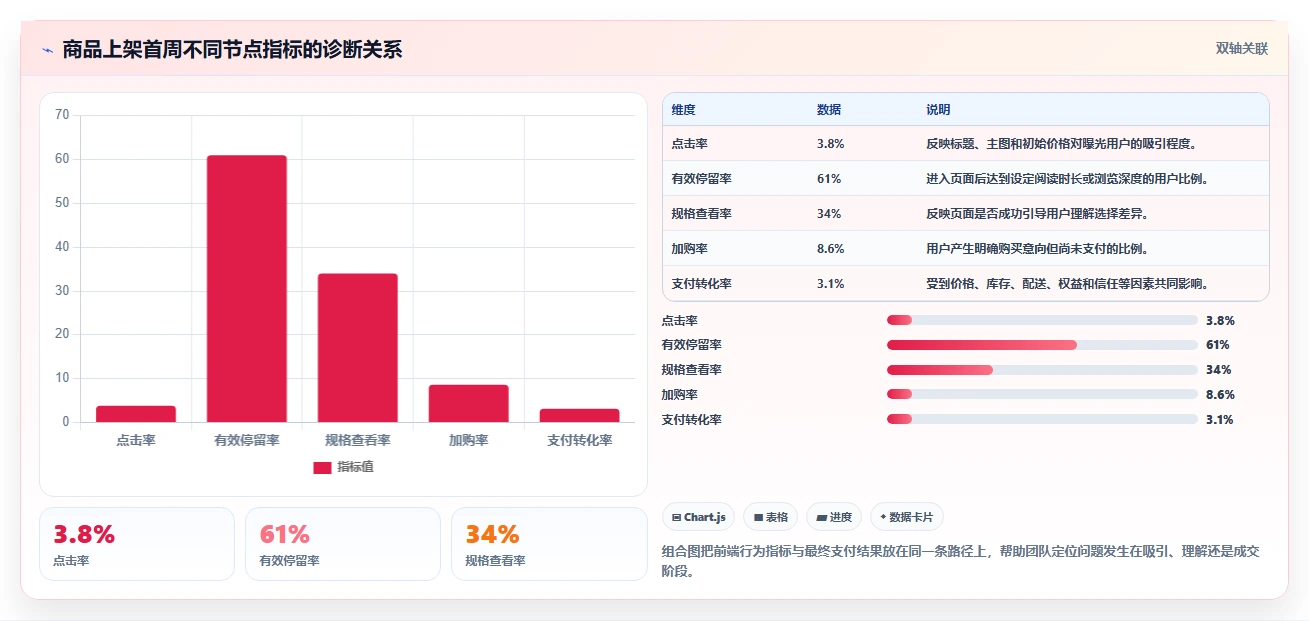Click the 说明 column header
The image size is (1309, 621).
coord(938,109)
